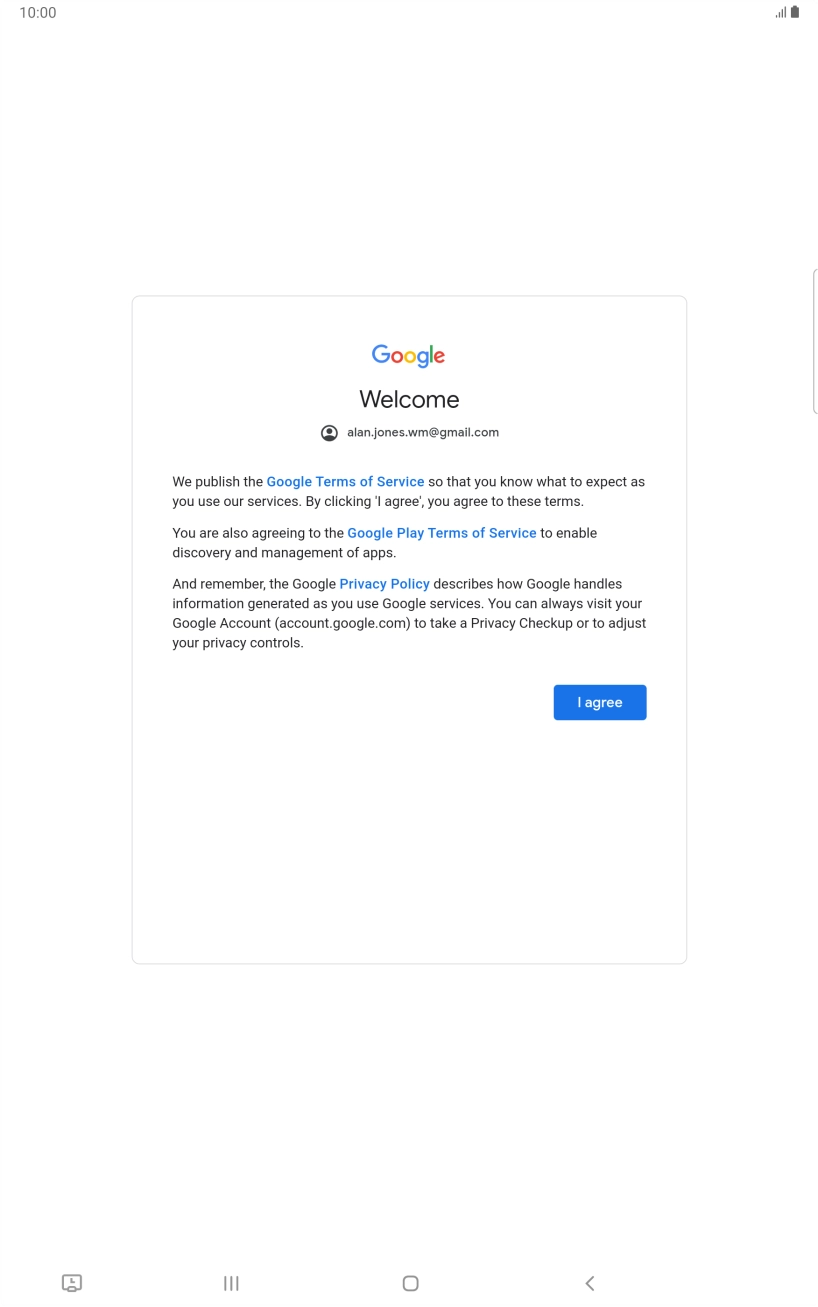This screenshot has height=1307, width=818.
Task: Tap the clock showing 10:00
Action: 38,13
